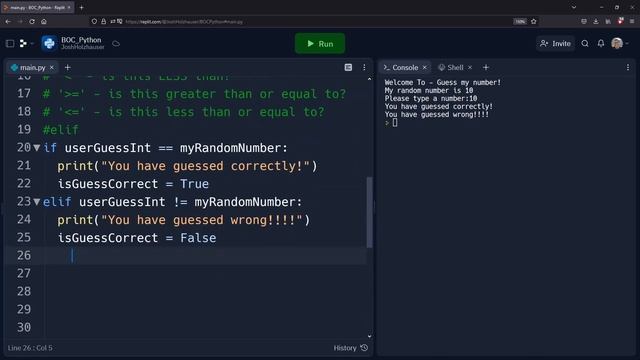The image size is (640, 360).
Task: Click the text 'isGuessCorrect = True'
Action: [133, 184]
